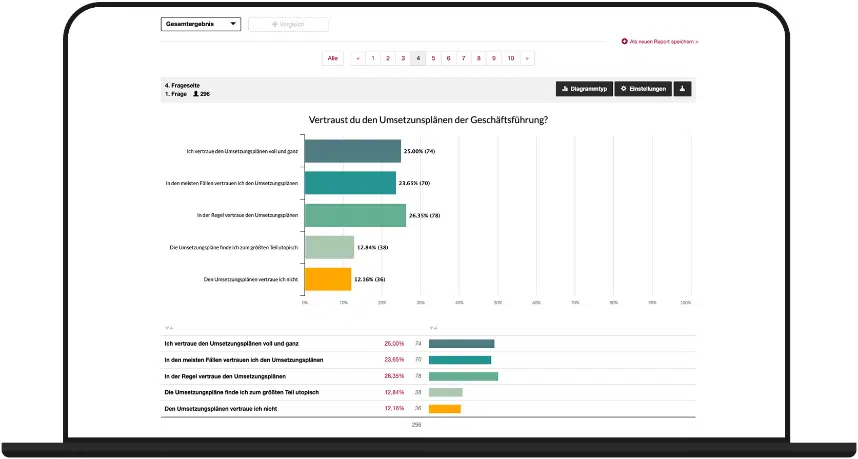Open the Diagrammtyp chart options

click(583, 89)
